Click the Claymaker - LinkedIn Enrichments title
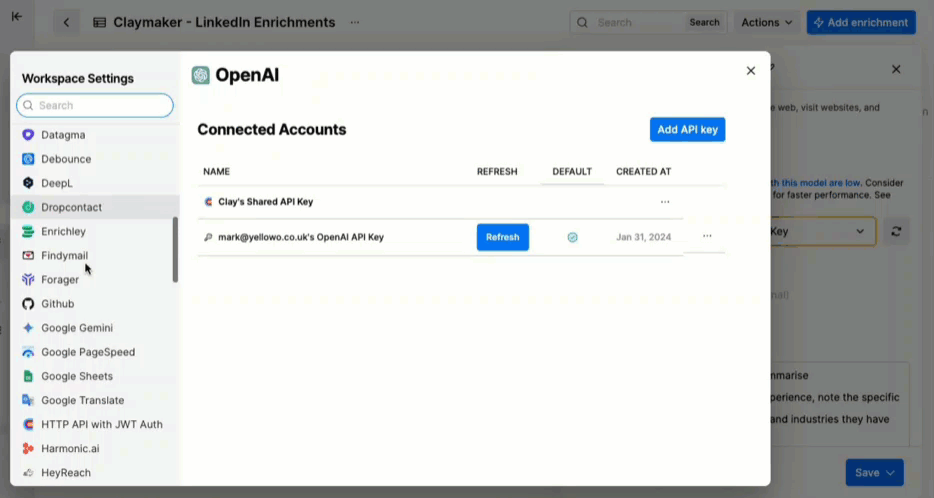 (224, 23)
